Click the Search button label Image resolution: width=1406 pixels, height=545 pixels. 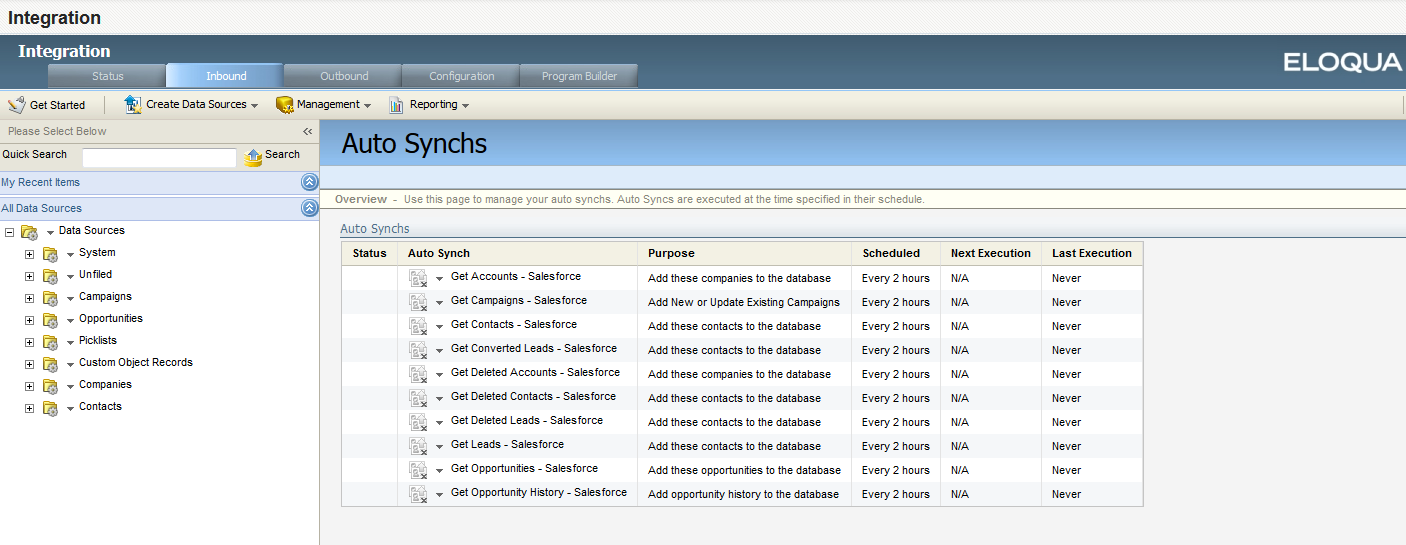click(x=282, y=154)
